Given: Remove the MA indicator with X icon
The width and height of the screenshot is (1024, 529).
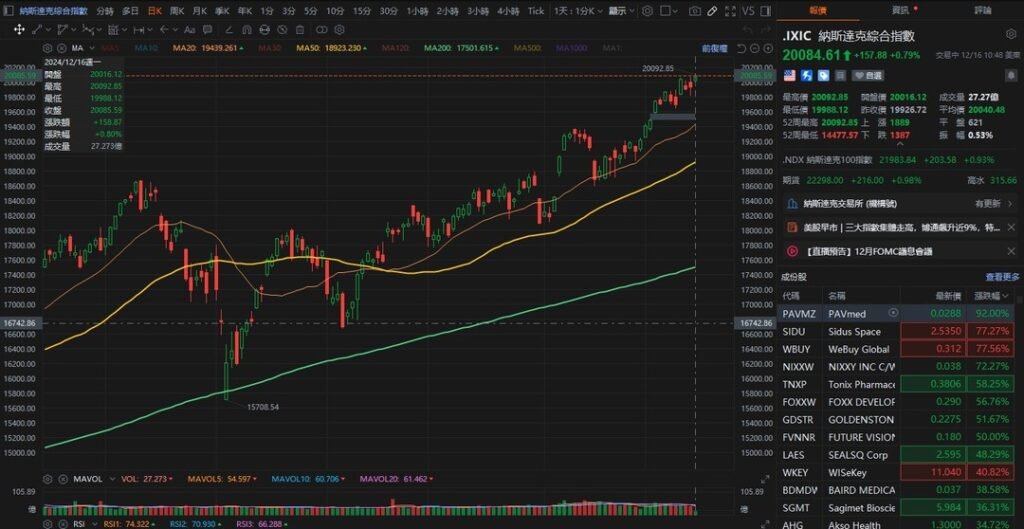Looking at the screenshot, I should 61,48.
